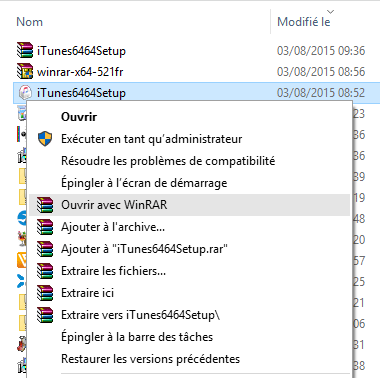Click WinRAR icon beside Extraire ici

(45, 293)
